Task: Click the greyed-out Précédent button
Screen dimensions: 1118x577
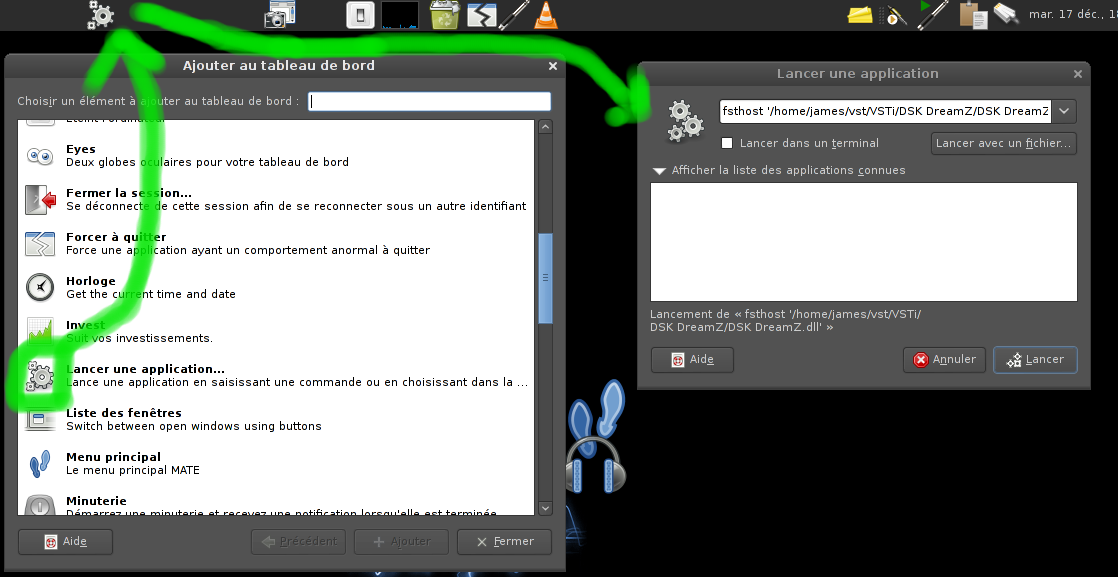Action: [298, 541]
